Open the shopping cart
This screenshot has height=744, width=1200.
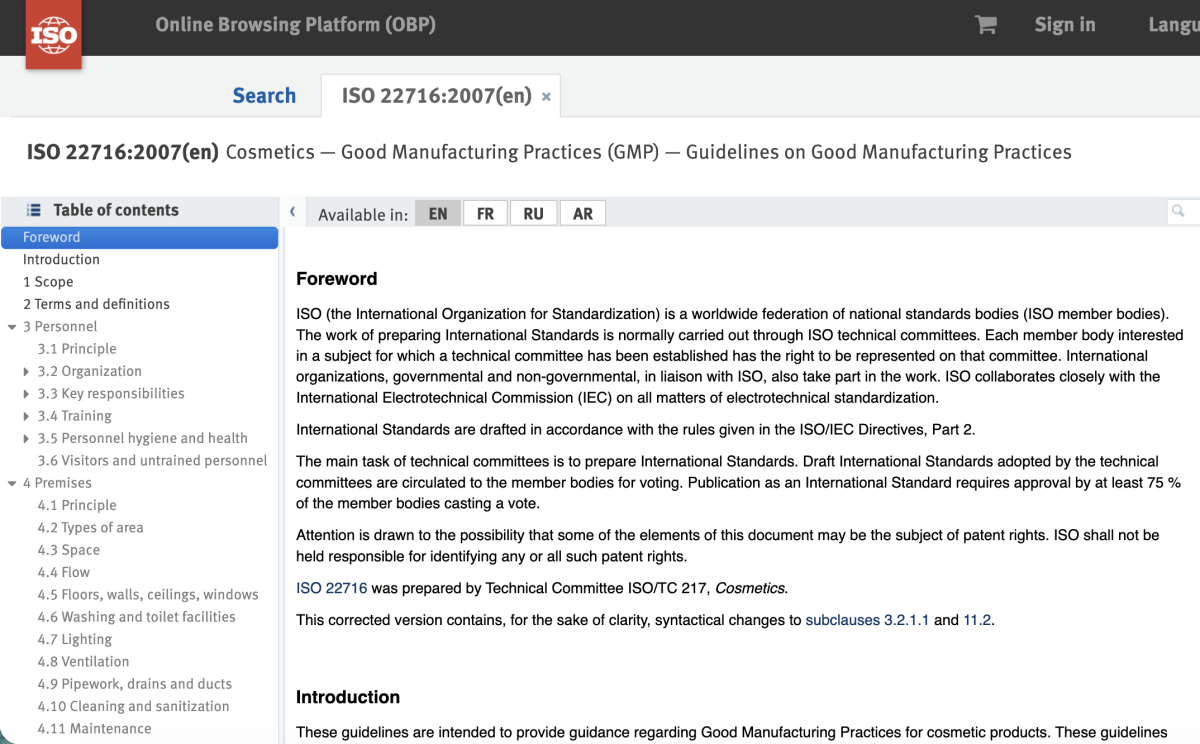[986, 25]
